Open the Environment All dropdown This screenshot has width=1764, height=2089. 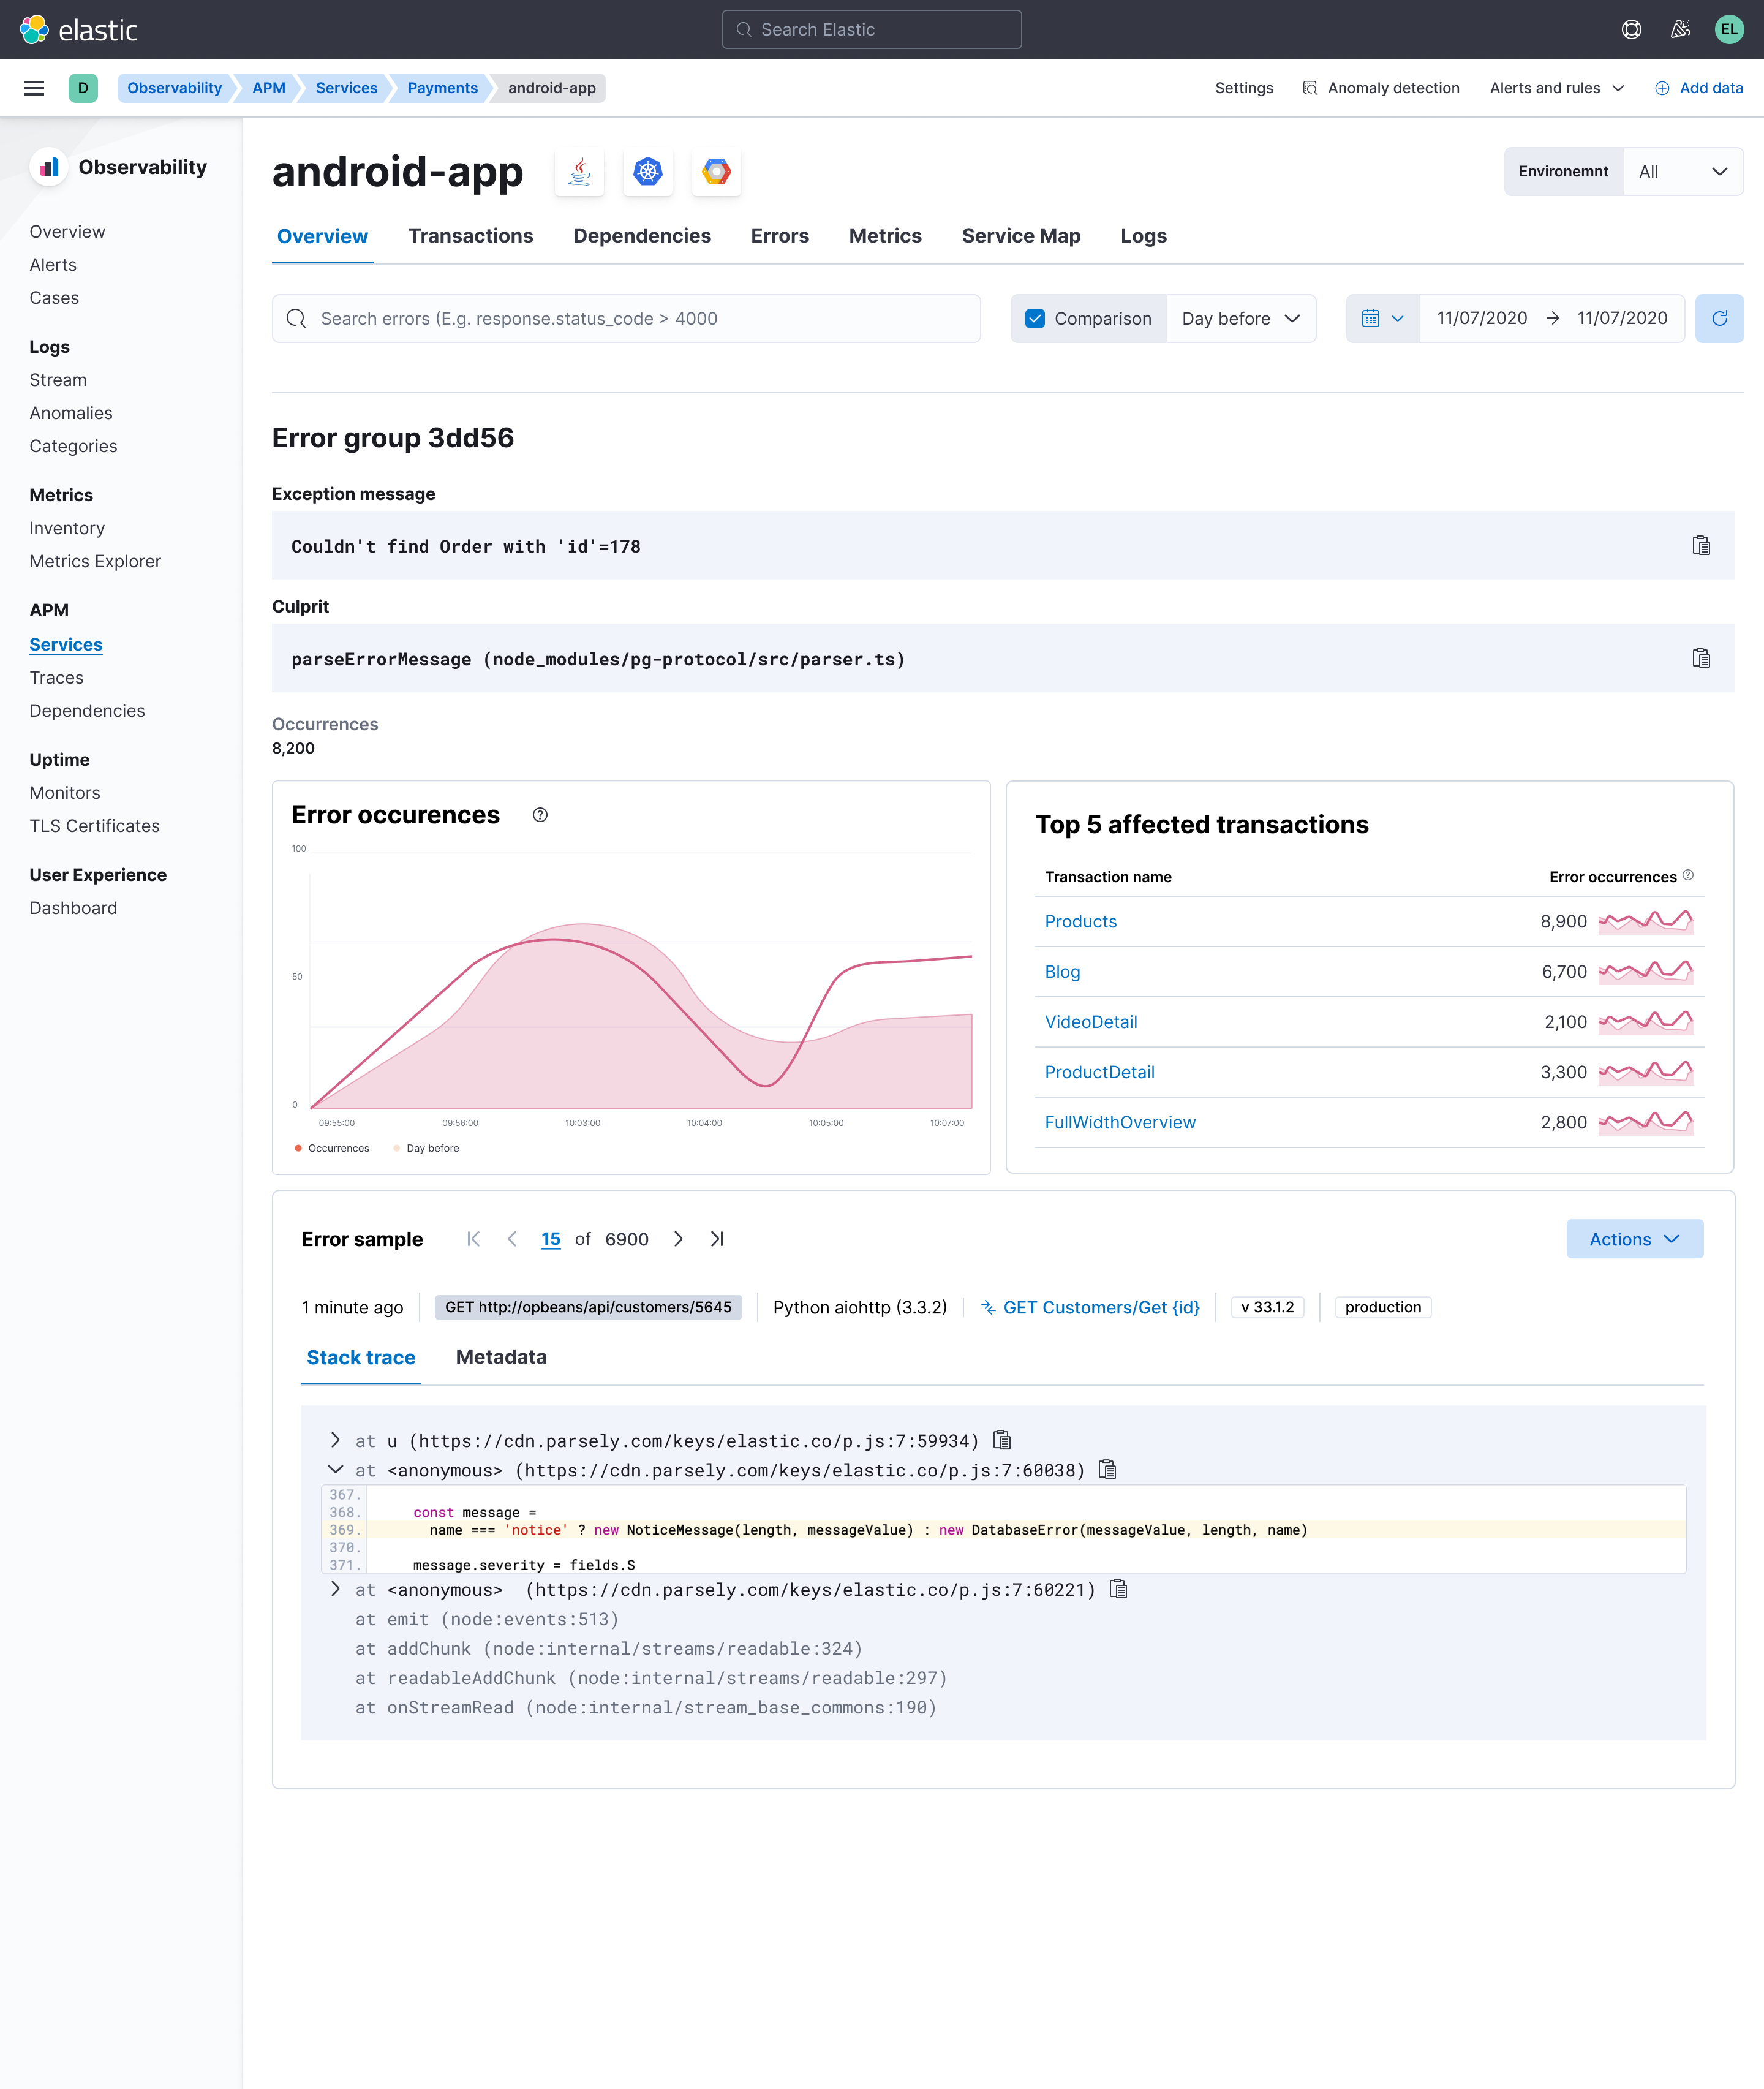pos(1683,172)
